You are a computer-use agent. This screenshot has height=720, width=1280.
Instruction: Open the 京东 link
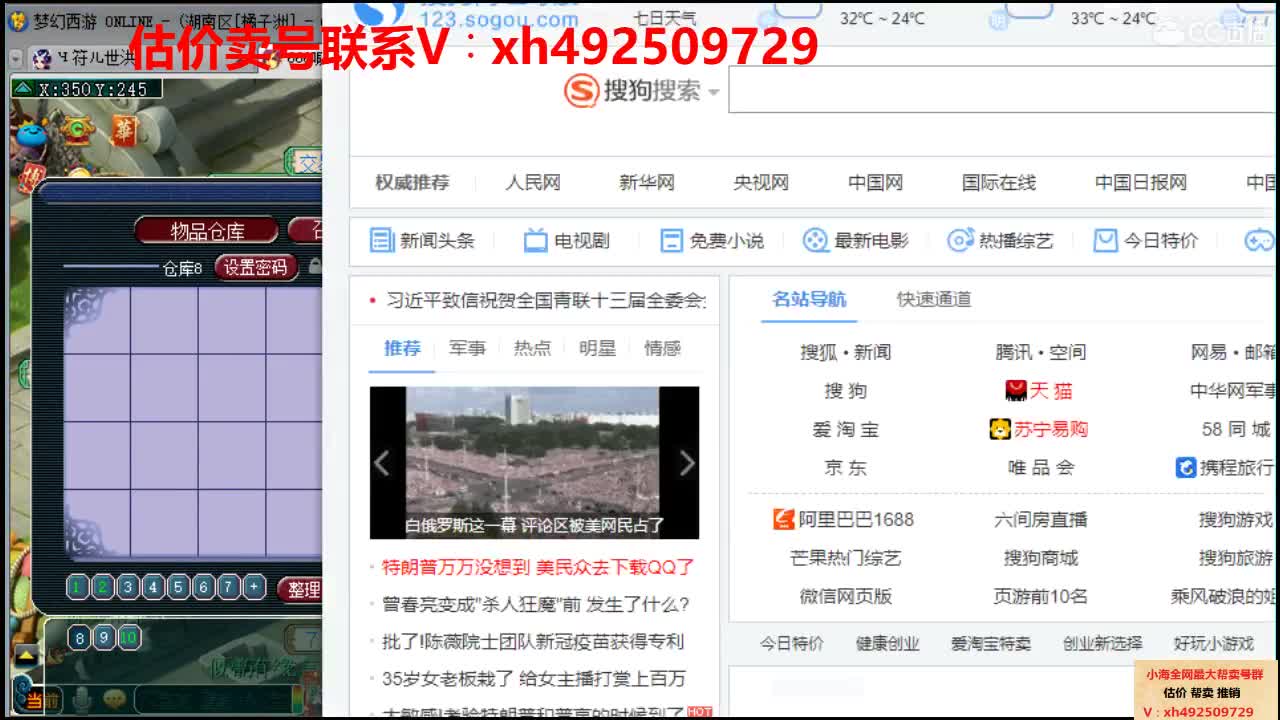coord(845,467)
